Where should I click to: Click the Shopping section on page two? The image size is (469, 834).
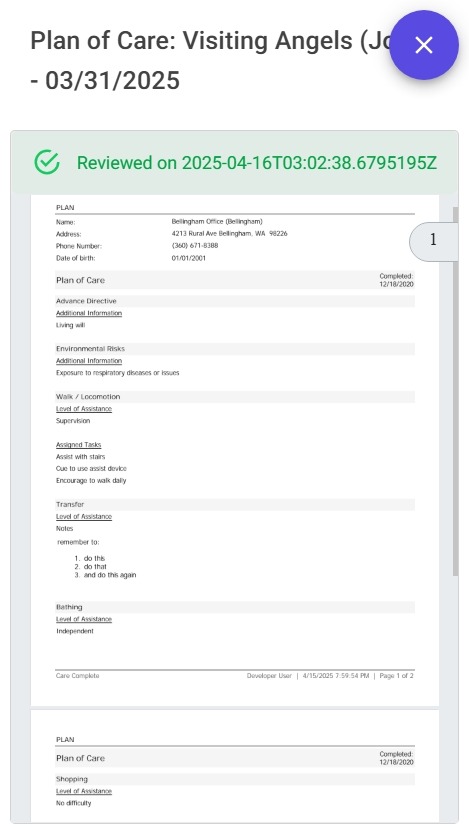235,779
